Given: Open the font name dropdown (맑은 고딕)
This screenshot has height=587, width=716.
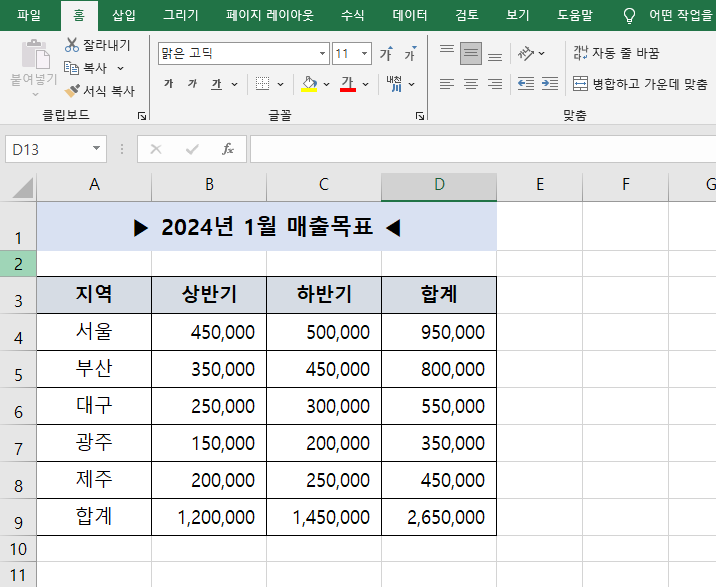Looking at the screenshot, I should click(322, 53).
